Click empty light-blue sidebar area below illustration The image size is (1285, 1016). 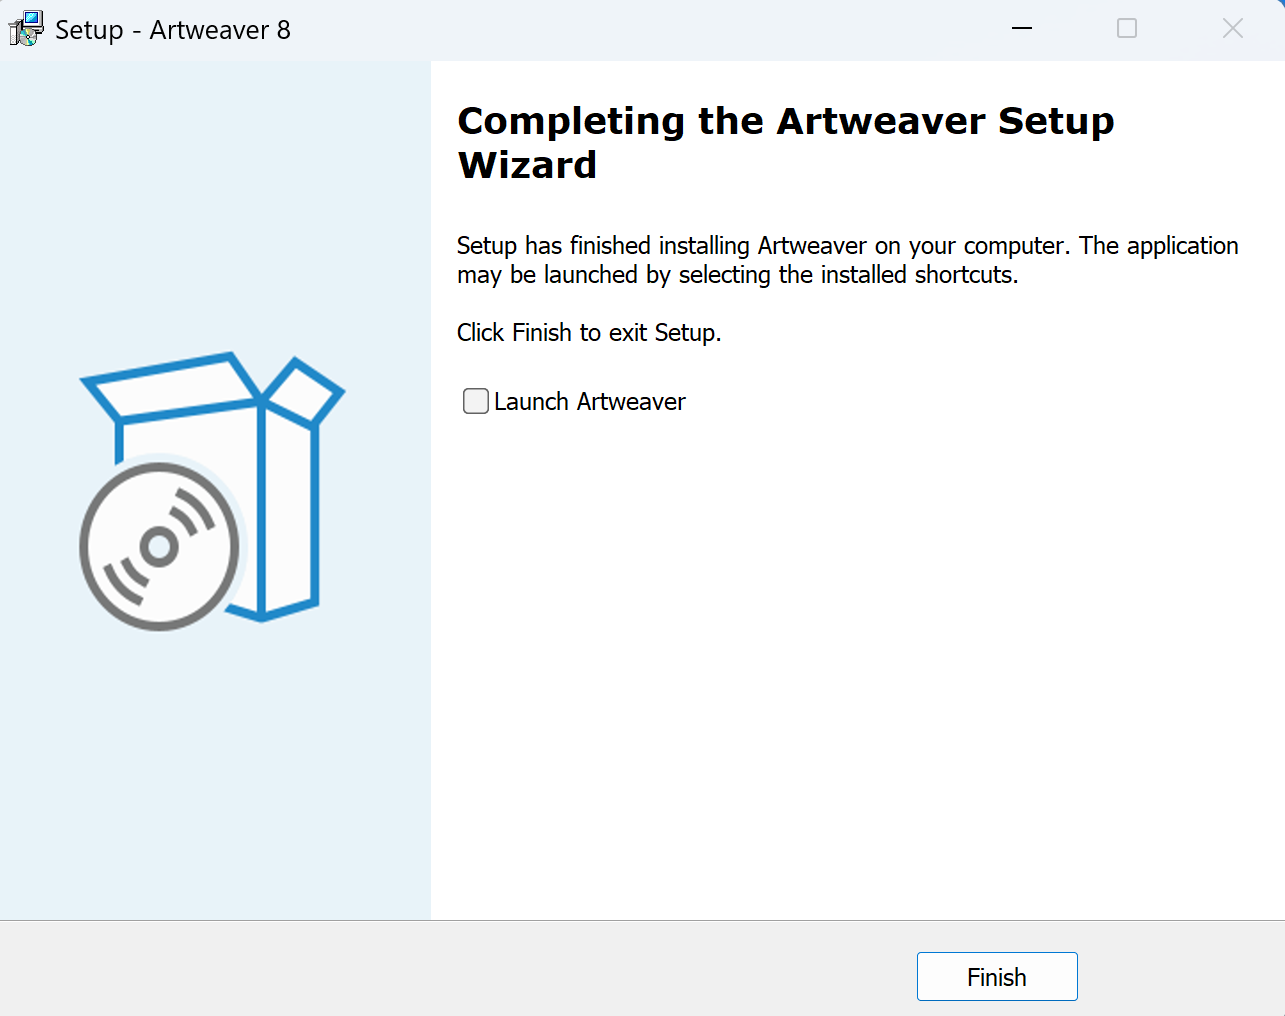pyautogui.click(x=215, y=780)
